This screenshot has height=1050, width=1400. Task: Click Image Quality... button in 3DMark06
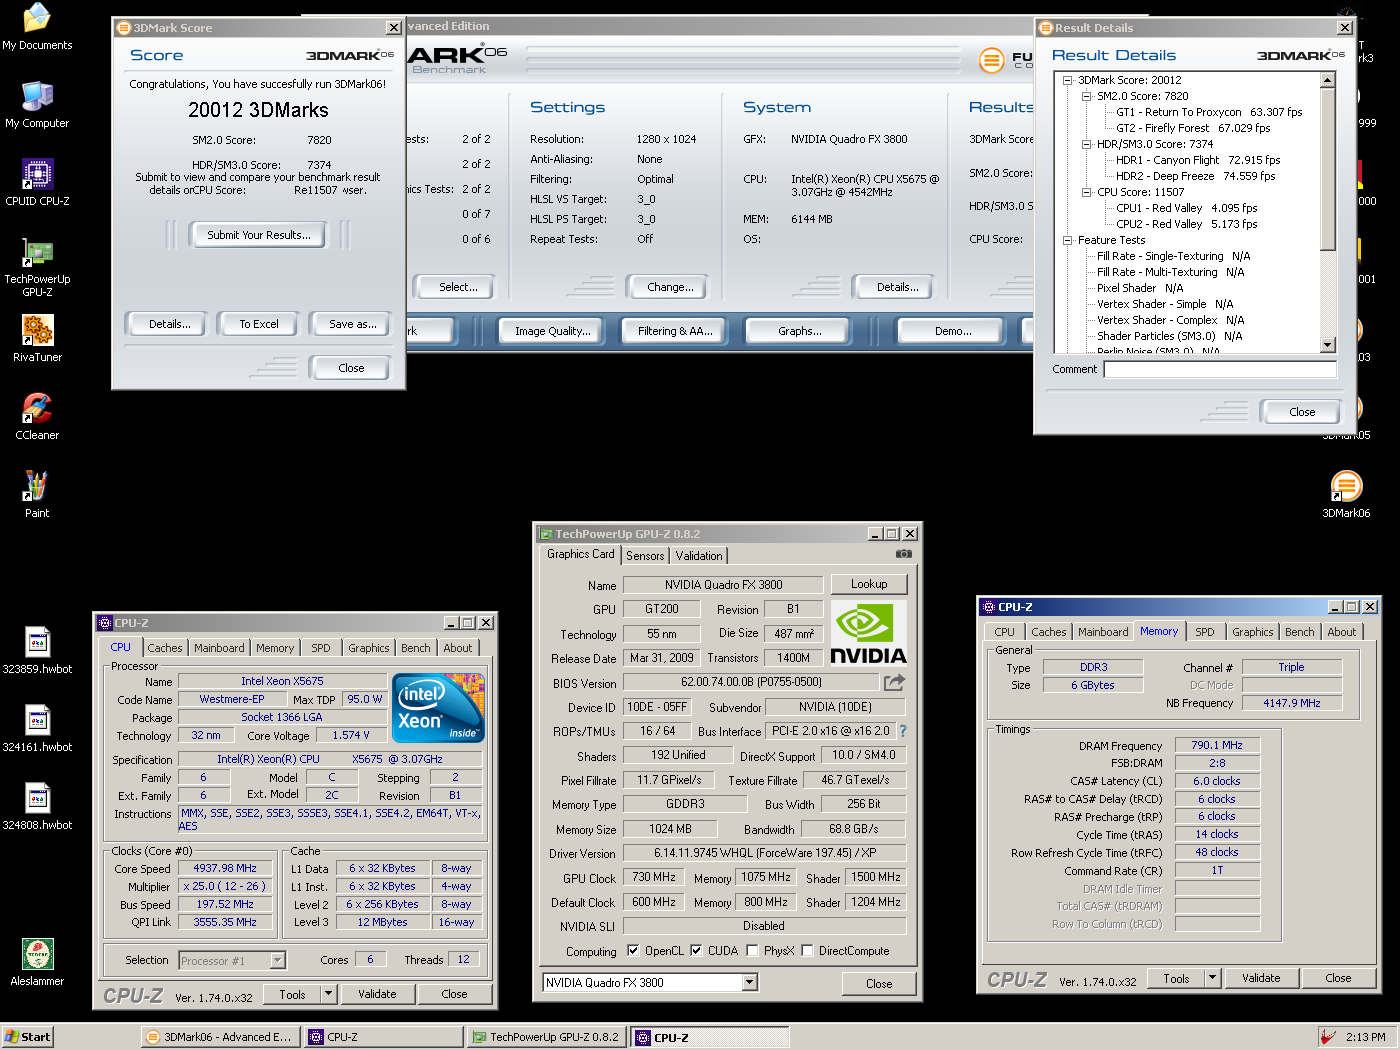553,331
